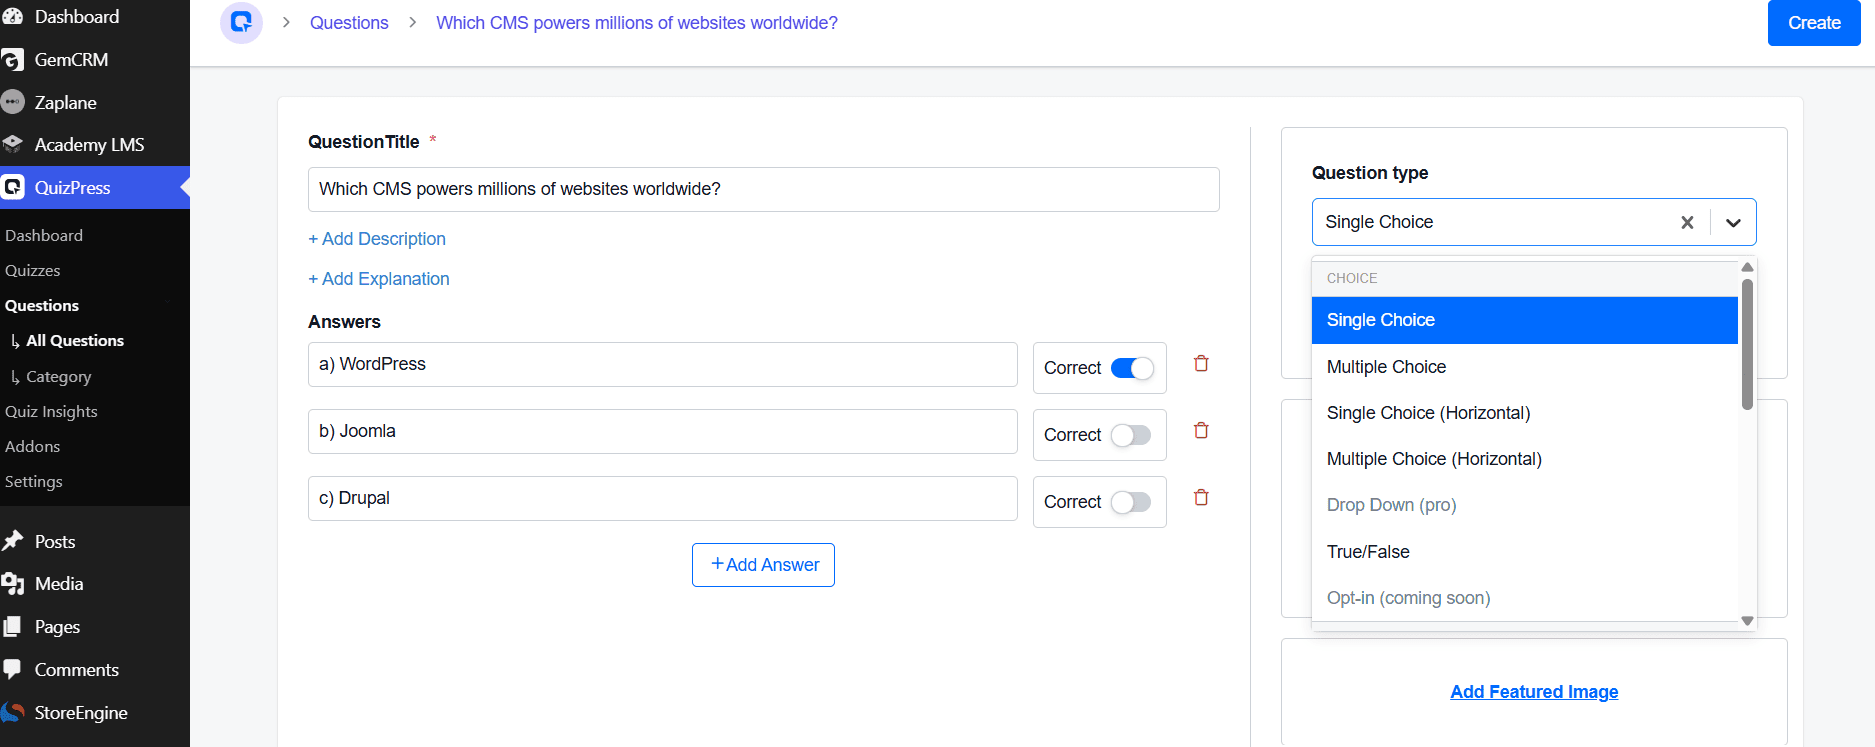Select Multiple Choice question type
1875x747 pixels.
[1525, 367]
